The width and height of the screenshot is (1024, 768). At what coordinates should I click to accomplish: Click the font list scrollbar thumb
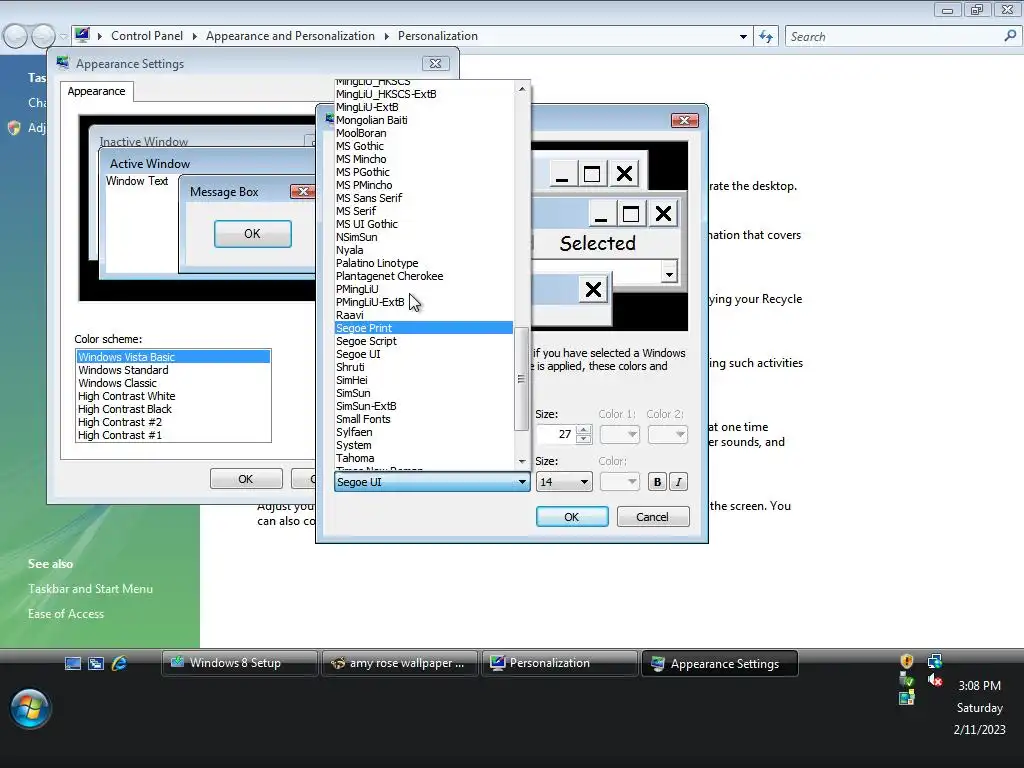521,379
